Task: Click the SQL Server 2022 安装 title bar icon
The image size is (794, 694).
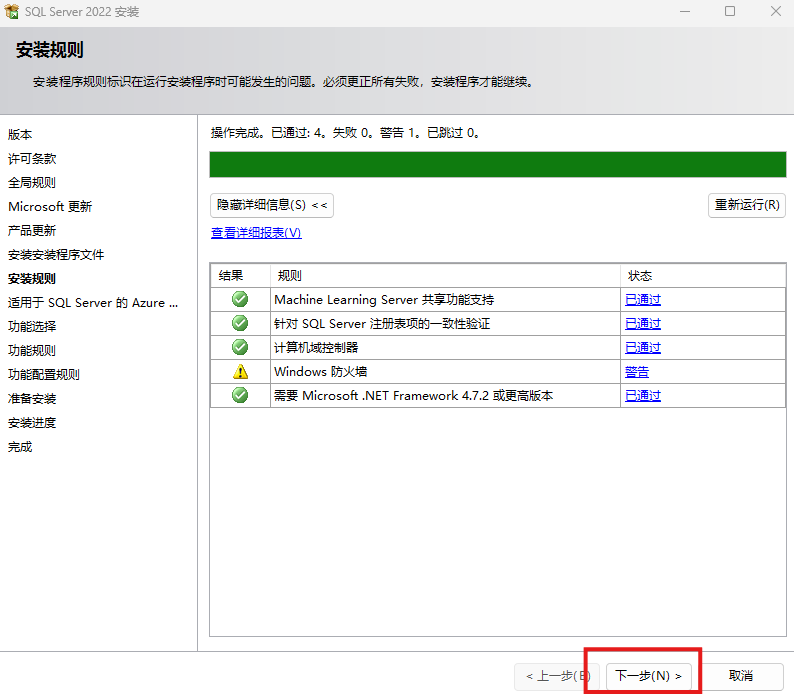Action: click(13, 12)
